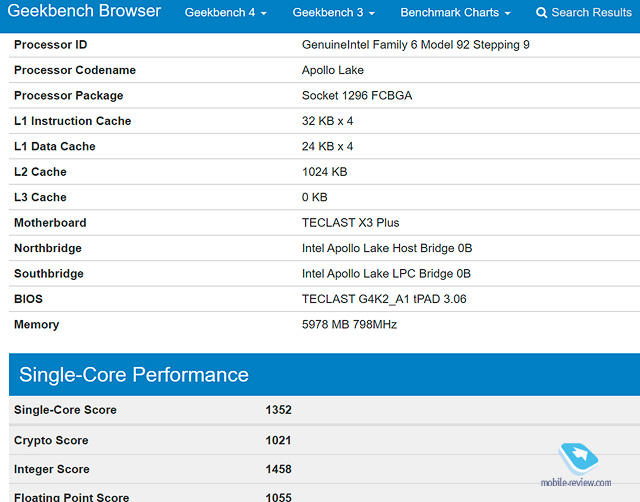This screenshot has width=640, height=502.
Task: Click the Southbridge label
Action: click(49, 273)
